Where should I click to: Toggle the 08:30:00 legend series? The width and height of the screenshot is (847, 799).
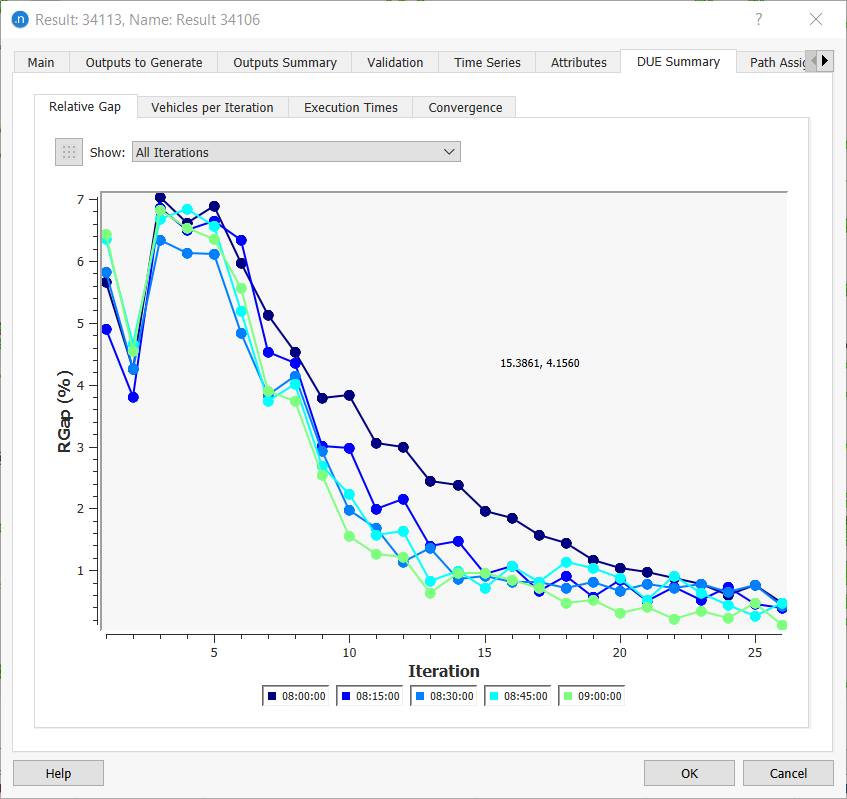click(444, 696)
